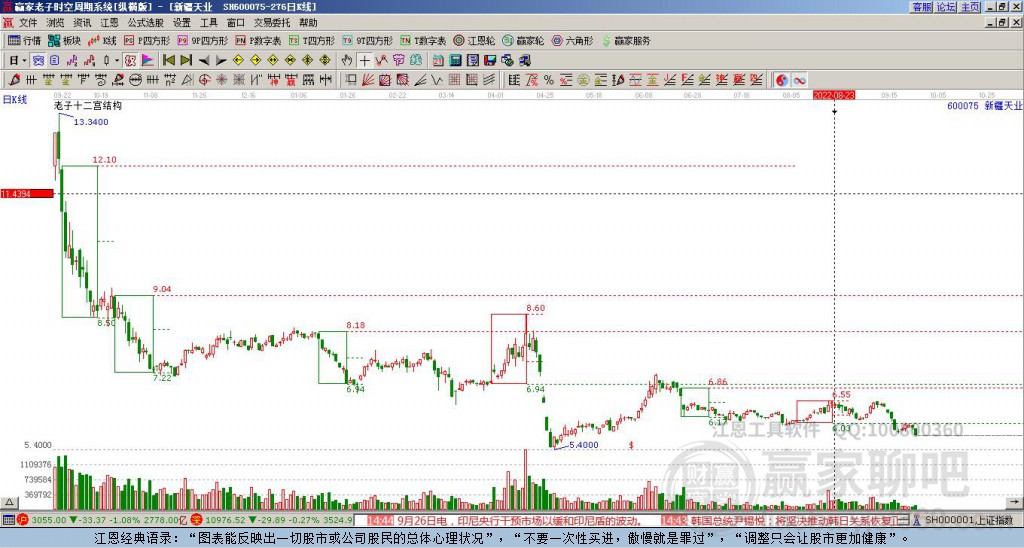Open the 浏览 menu
The height and width of the screenshot is (548, 1024).
click(56, 23)
